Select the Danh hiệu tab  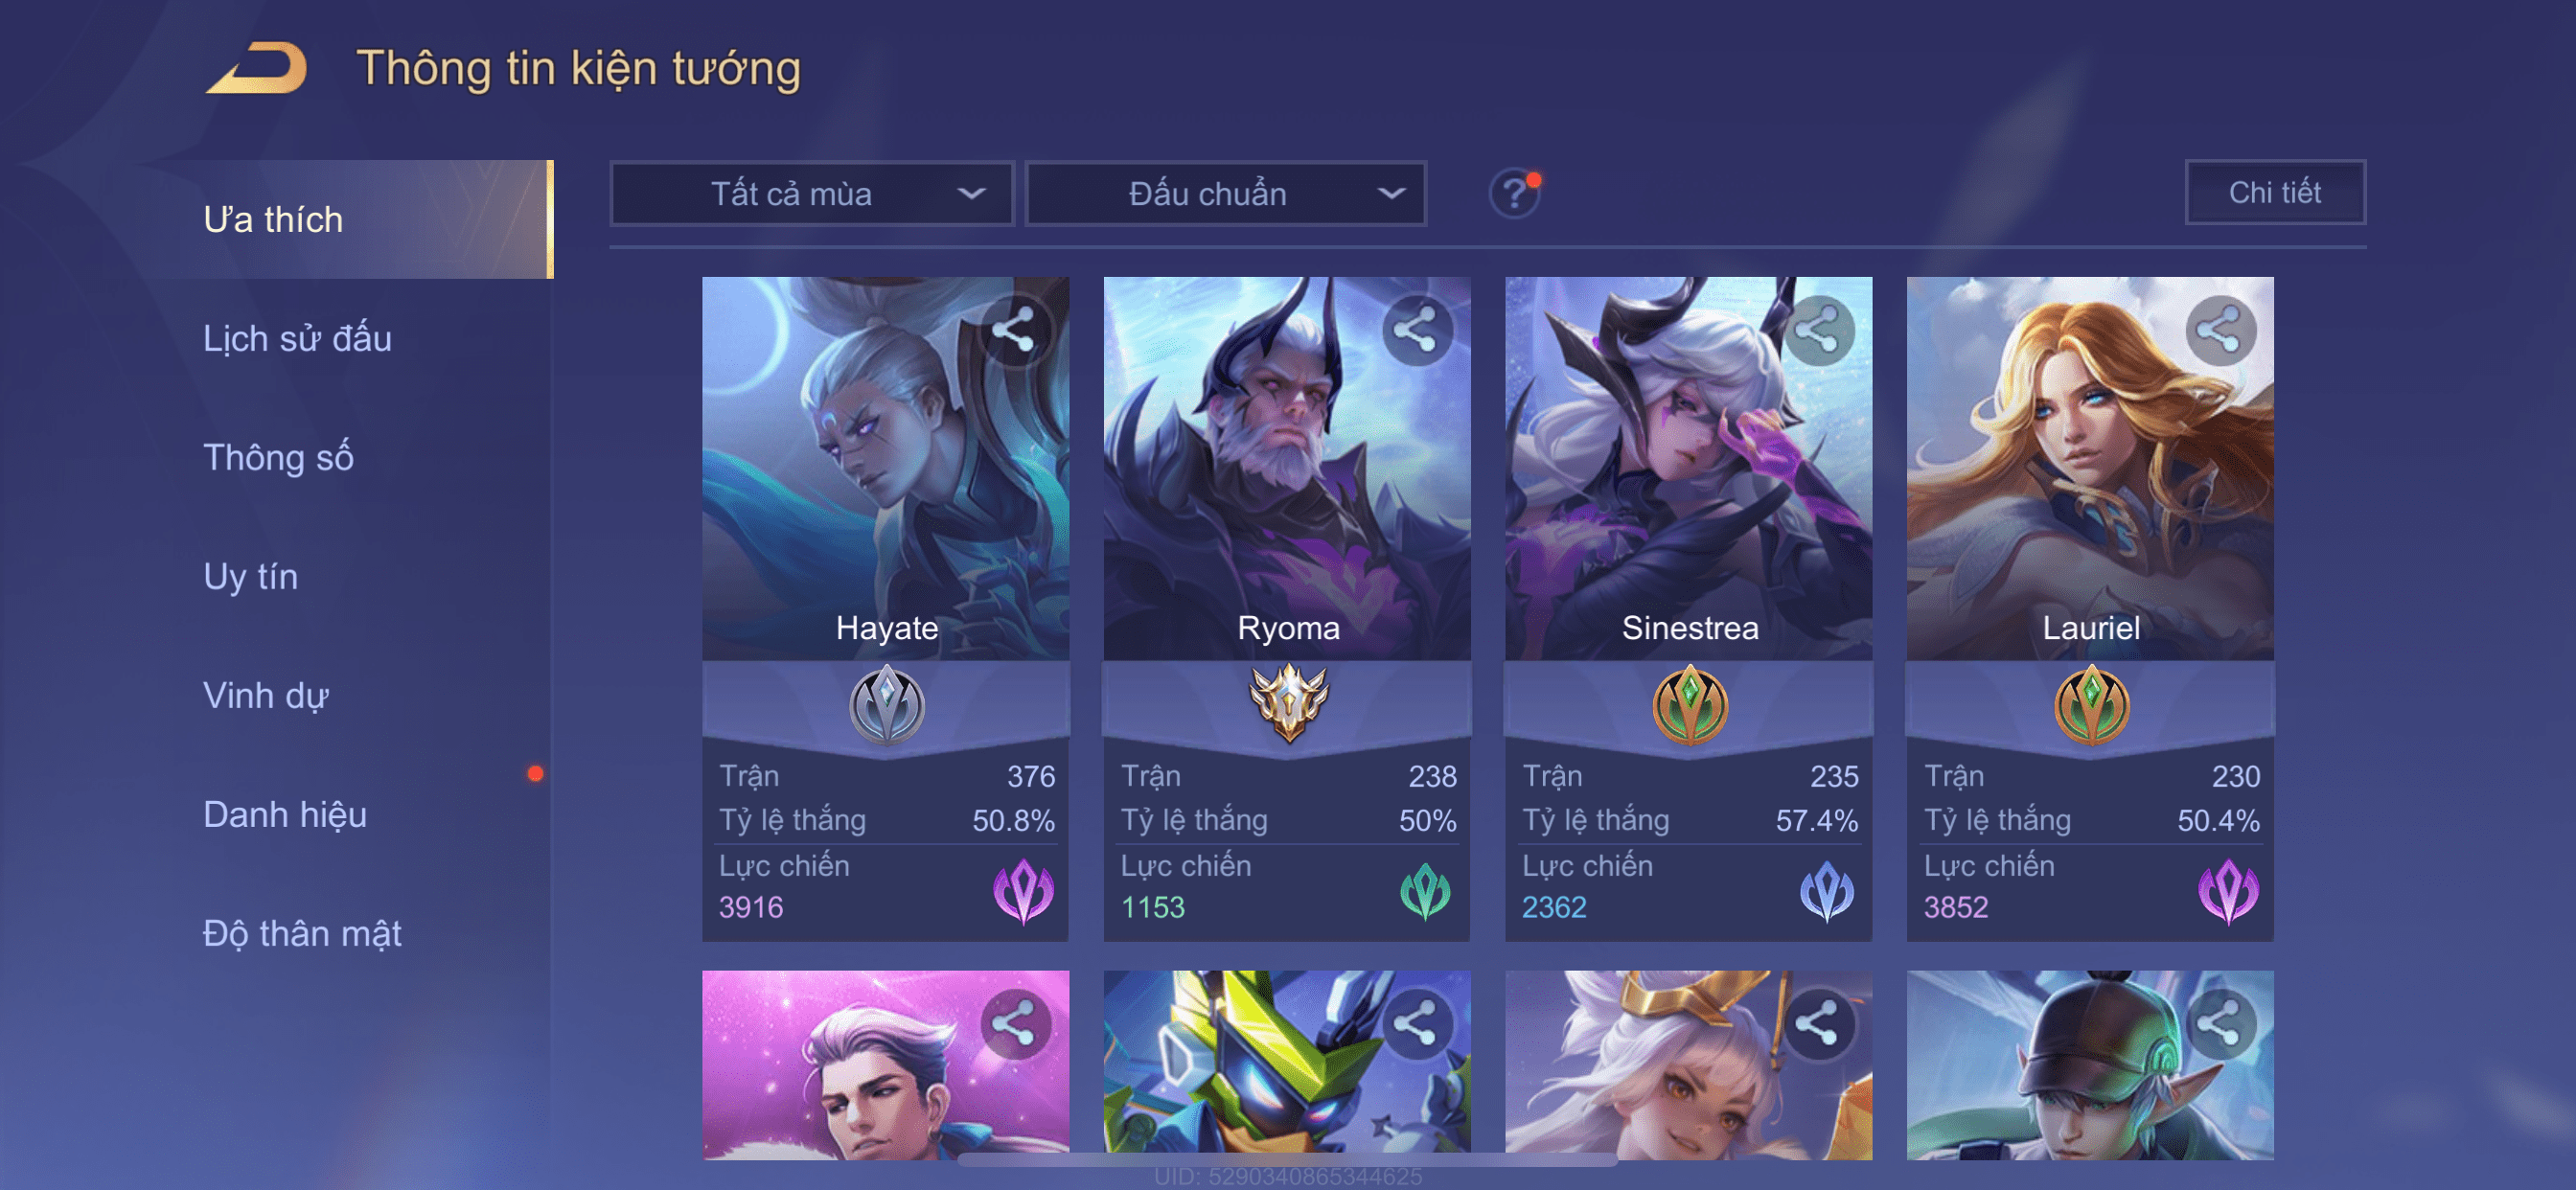point(285,814)
